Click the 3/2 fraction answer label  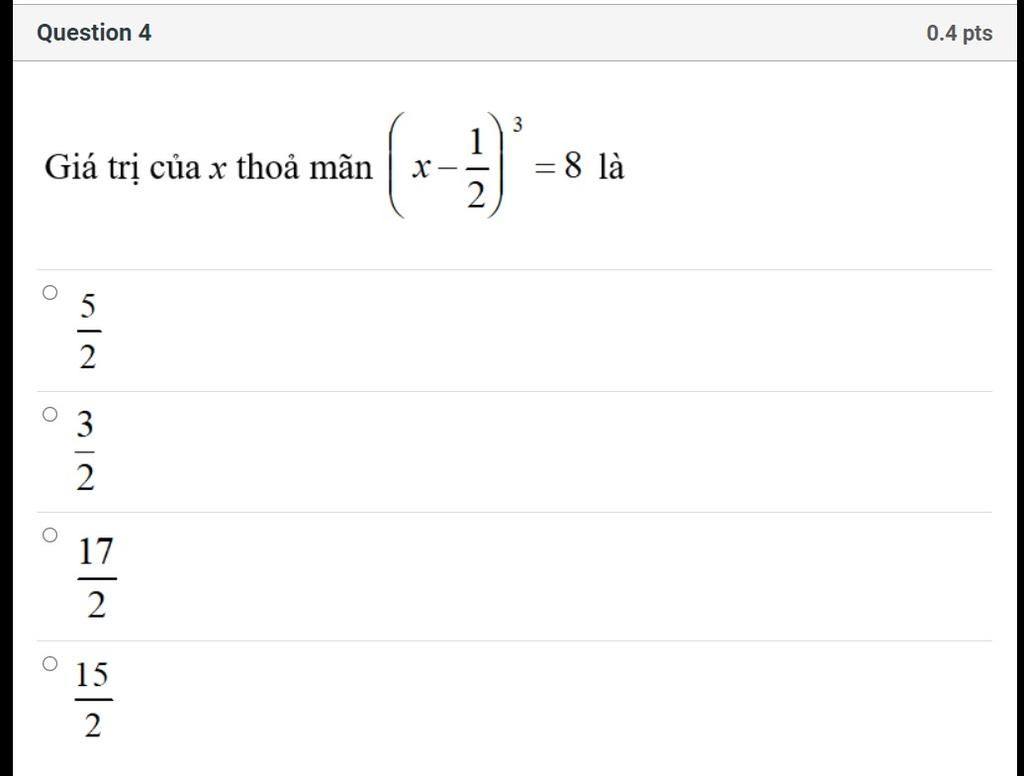pos(86,453)
